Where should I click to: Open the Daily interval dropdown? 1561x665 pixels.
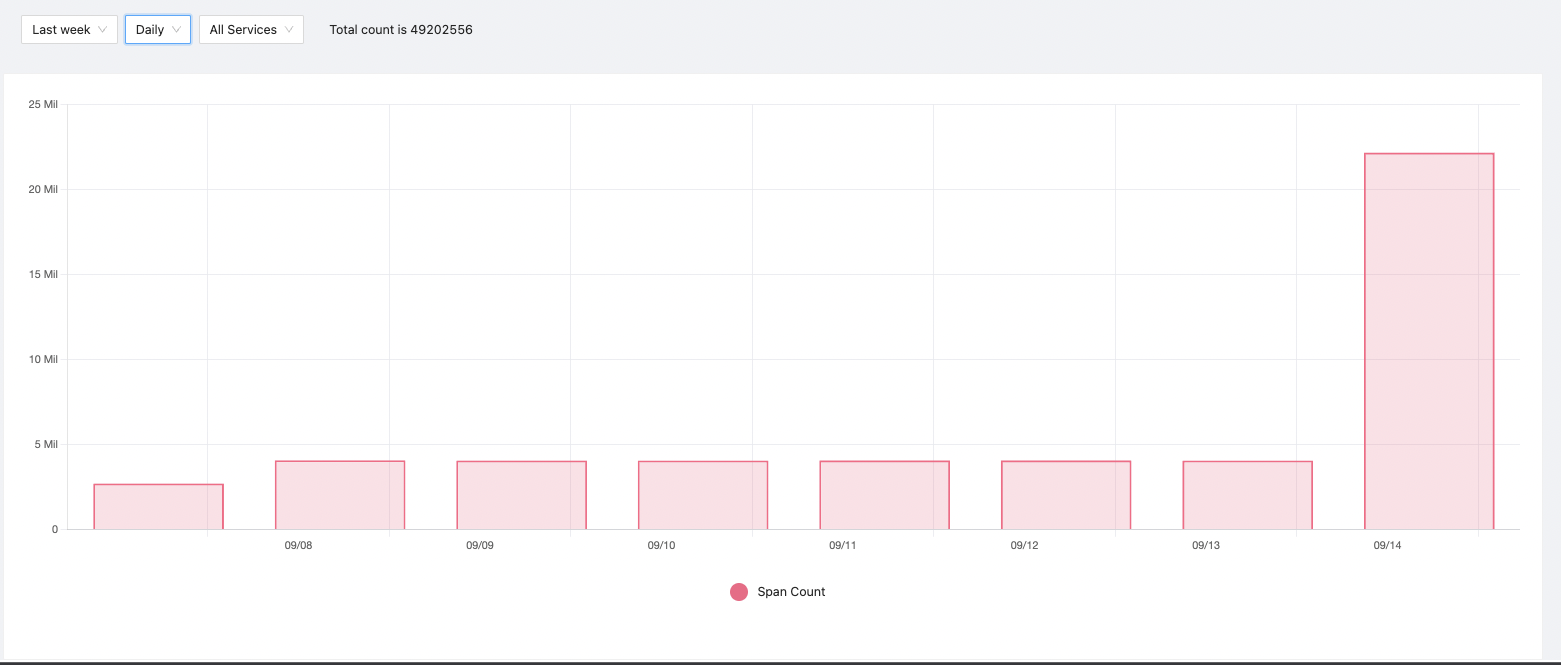click(x=156, y=29)
